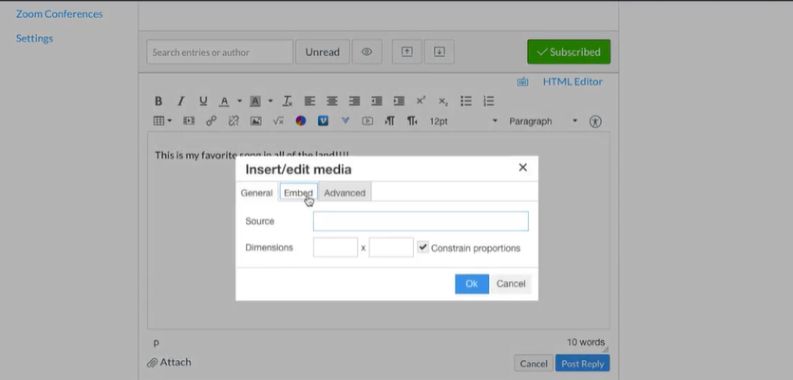Insert a link with the chain icon
793x380 pixels.
click(211, 121)
